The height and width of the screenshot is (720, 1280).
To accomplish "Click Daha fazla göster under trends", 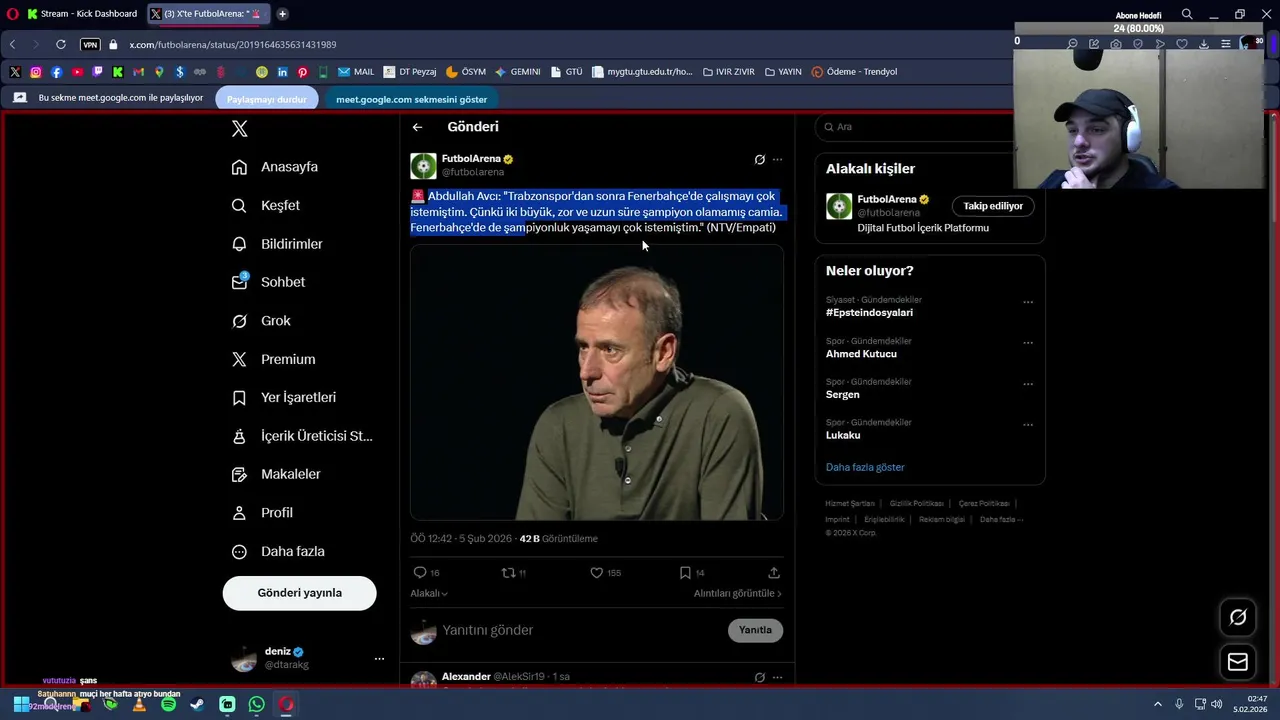I will pyautogui.click(x=865, y=467).
